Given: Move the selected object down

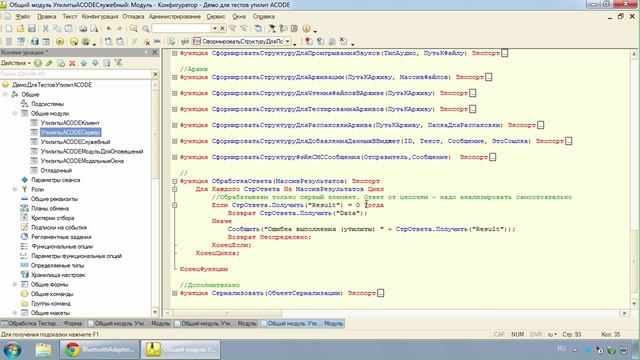Looking at the screenshot, I should 95,63.
